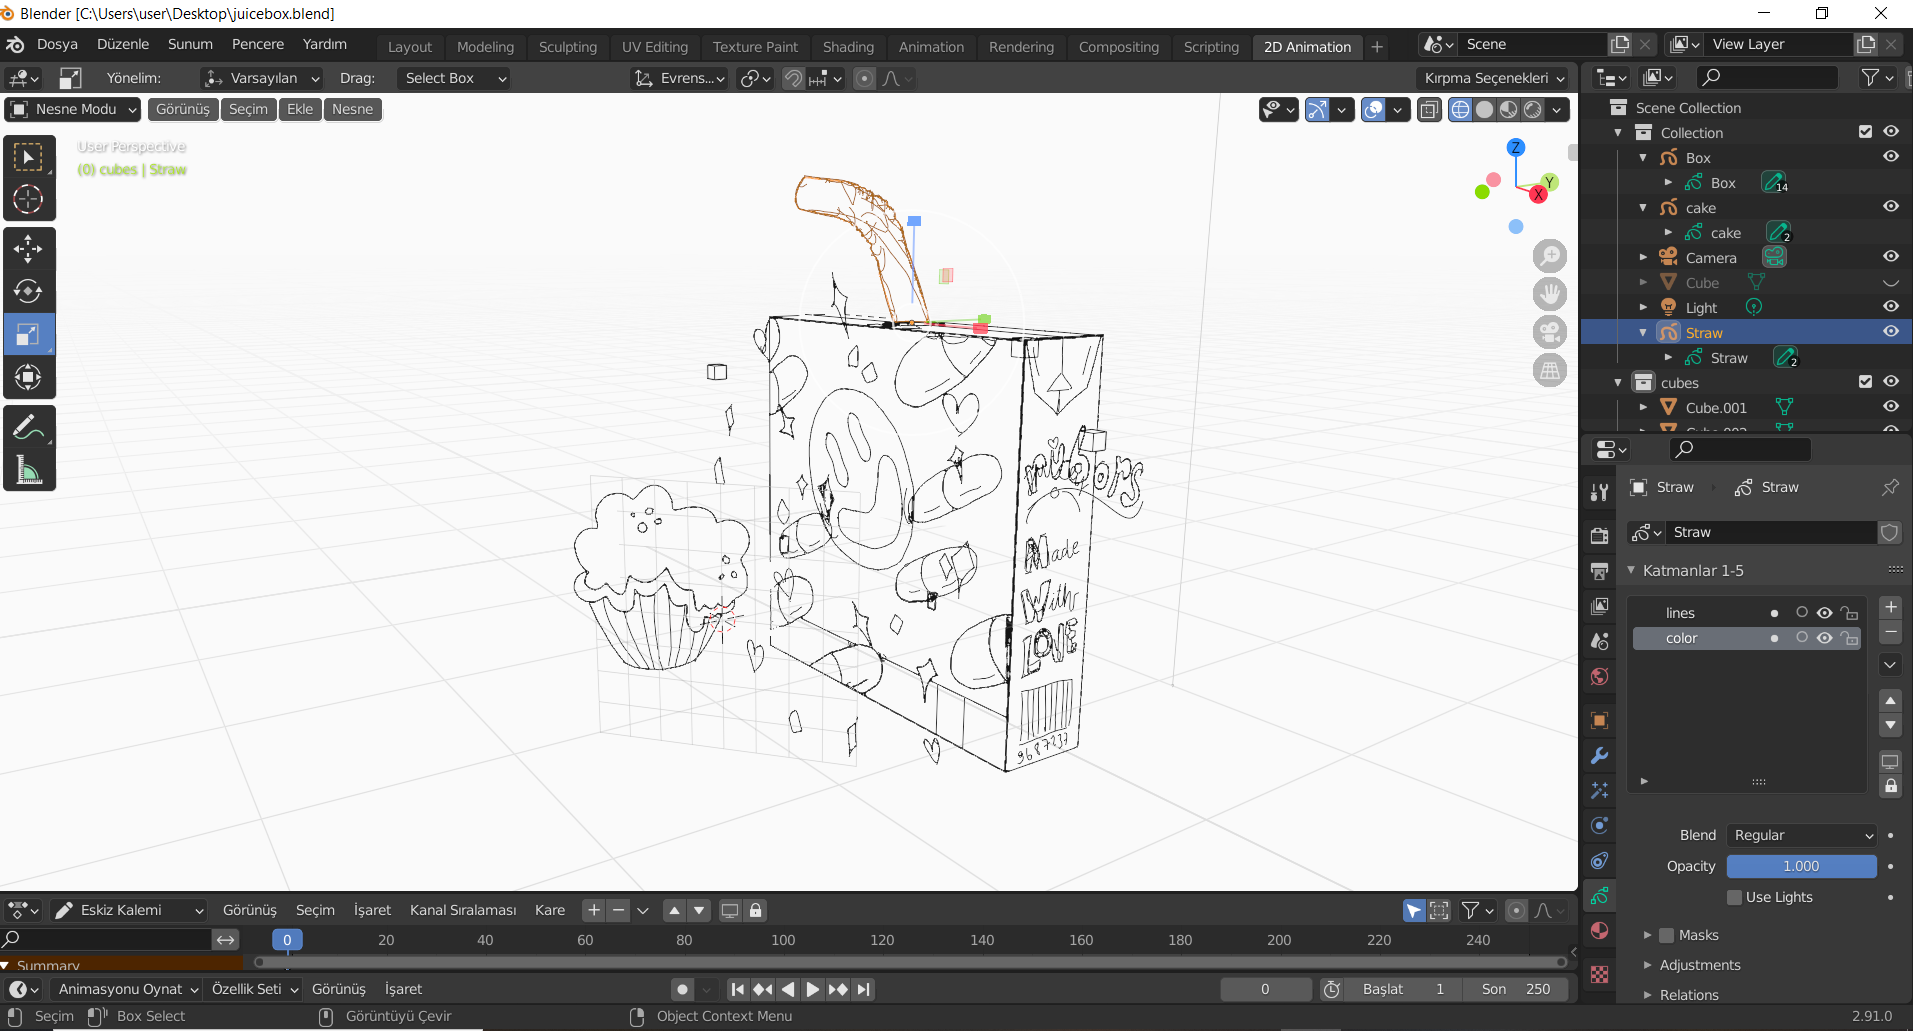Click the Görünüş viewport menu button
The image size is (1913, 1031).
[x=183, y=109]
